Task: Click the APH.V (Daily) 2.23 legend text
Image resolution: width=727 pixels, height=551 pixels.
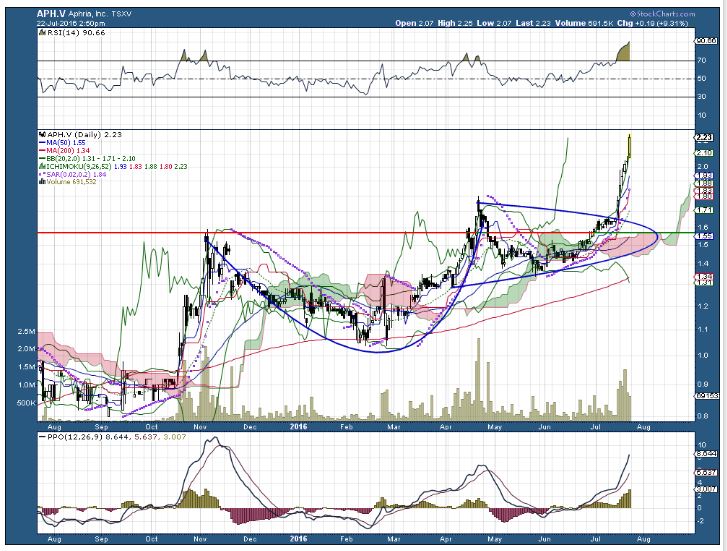Action: (84, 135)
